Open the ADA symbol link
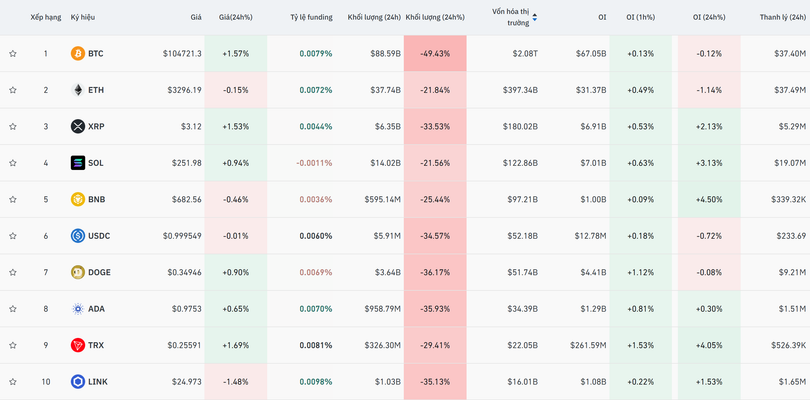This screenshot has height=400, width=810. point(96,309)
